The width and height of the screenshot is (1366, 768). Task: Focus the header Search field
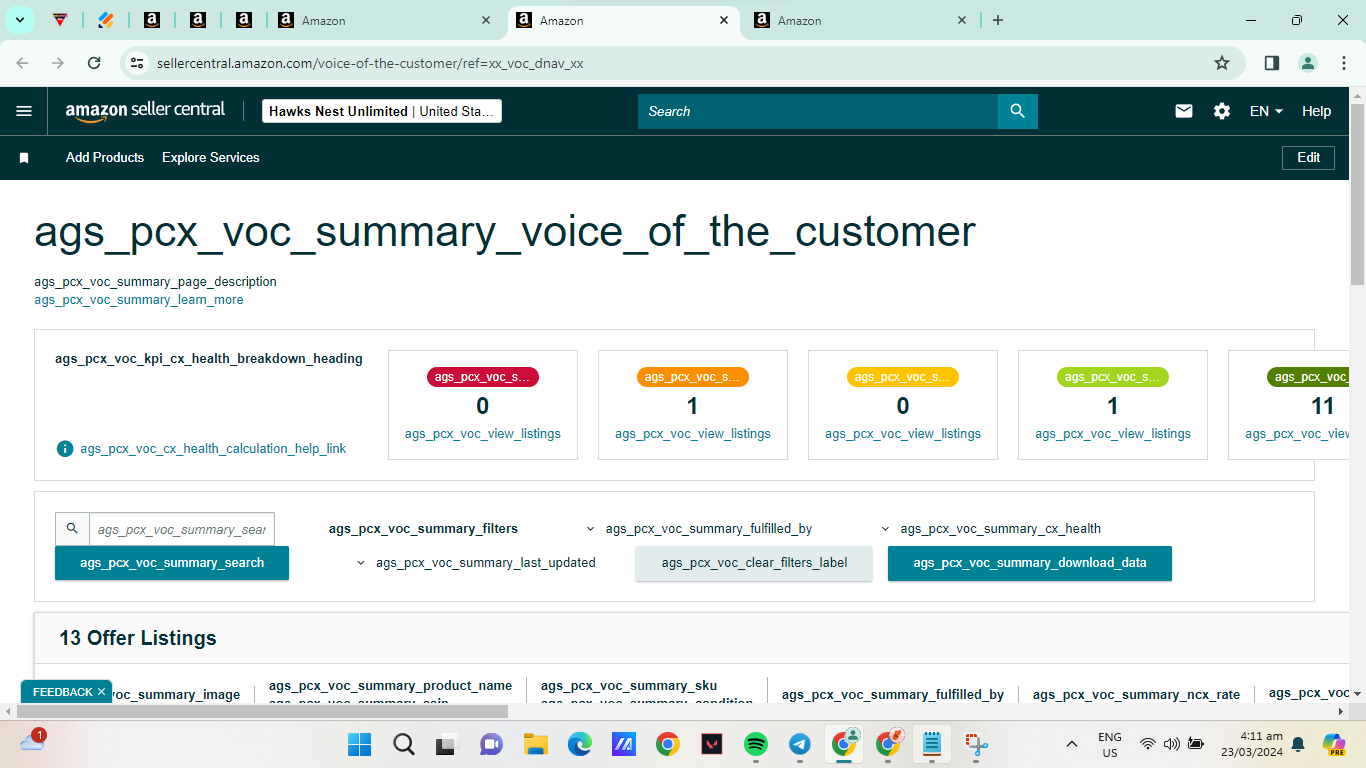tap(818, 111)
